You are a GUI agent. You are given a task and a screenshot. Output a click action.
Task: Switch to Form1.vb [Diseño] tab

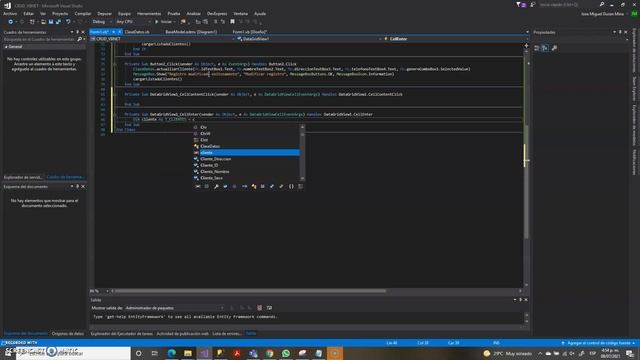coord(249,32)
